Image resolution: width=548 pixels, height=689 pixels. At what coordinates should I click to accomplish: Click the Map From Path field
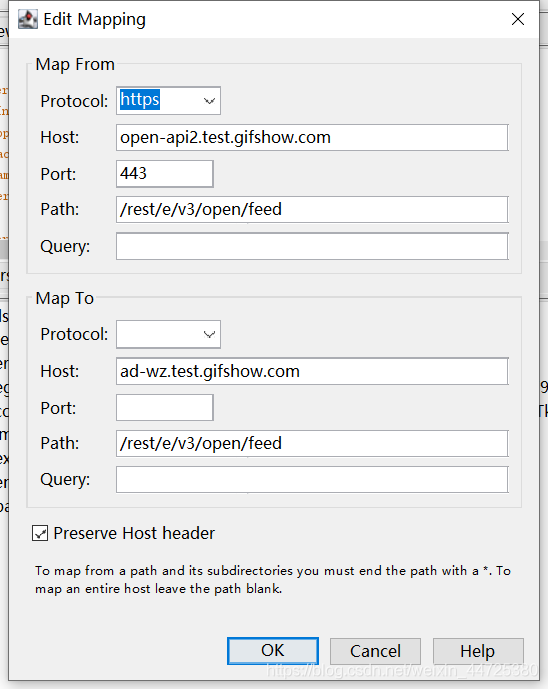point(312,210)
